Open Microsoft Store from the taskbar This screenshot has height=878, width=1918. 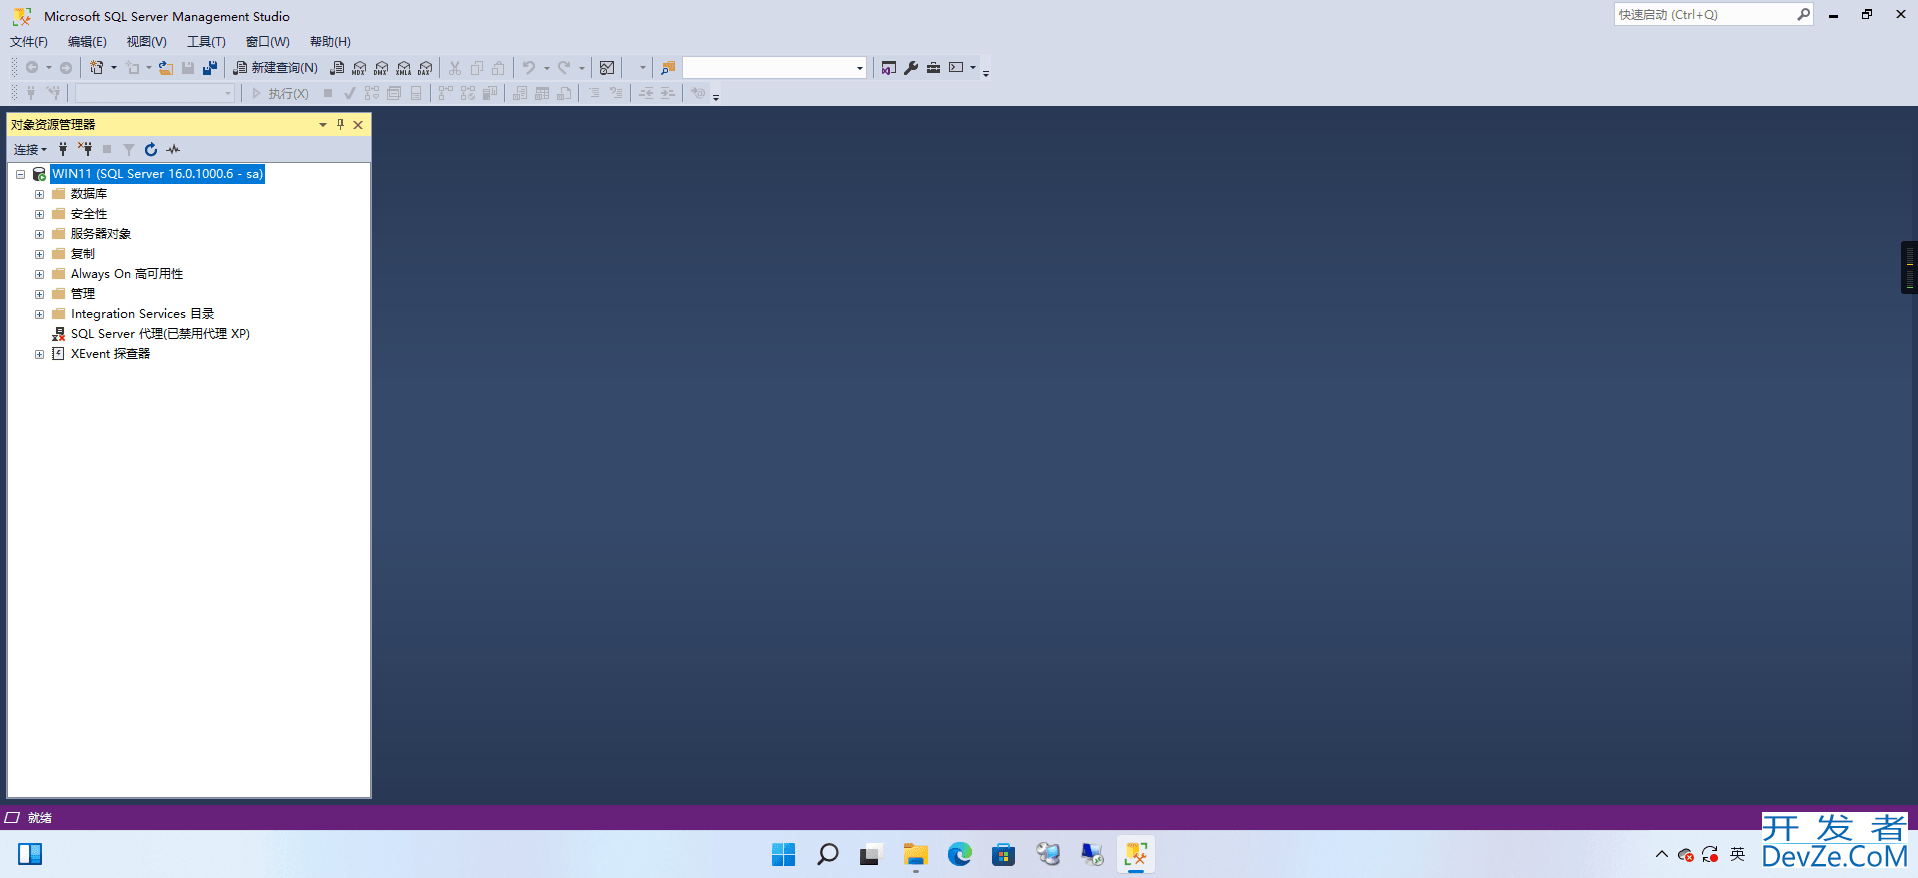[x=1004, y=855]
